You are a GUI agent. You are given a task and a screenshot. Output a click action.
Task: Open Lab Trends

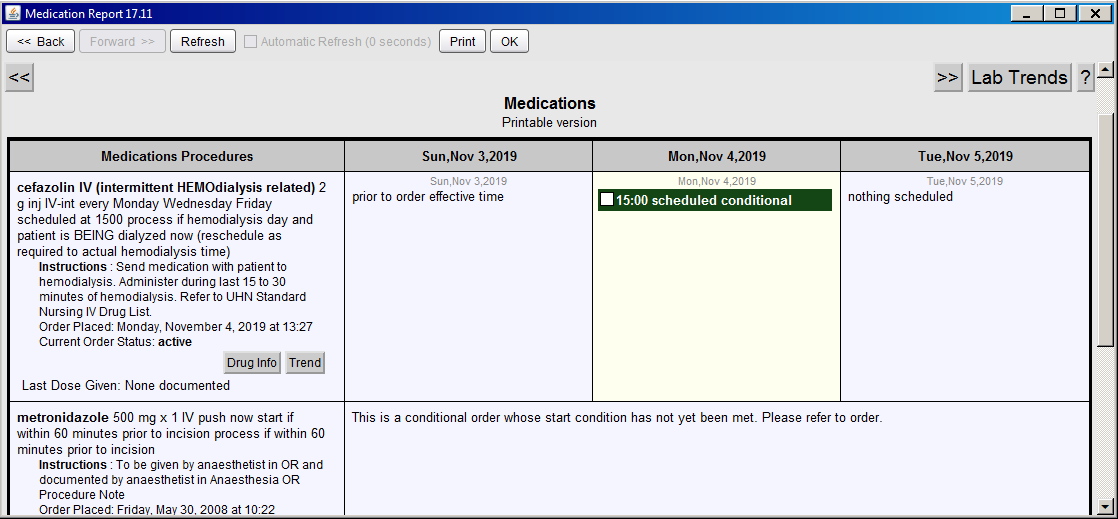point(1020,78)
